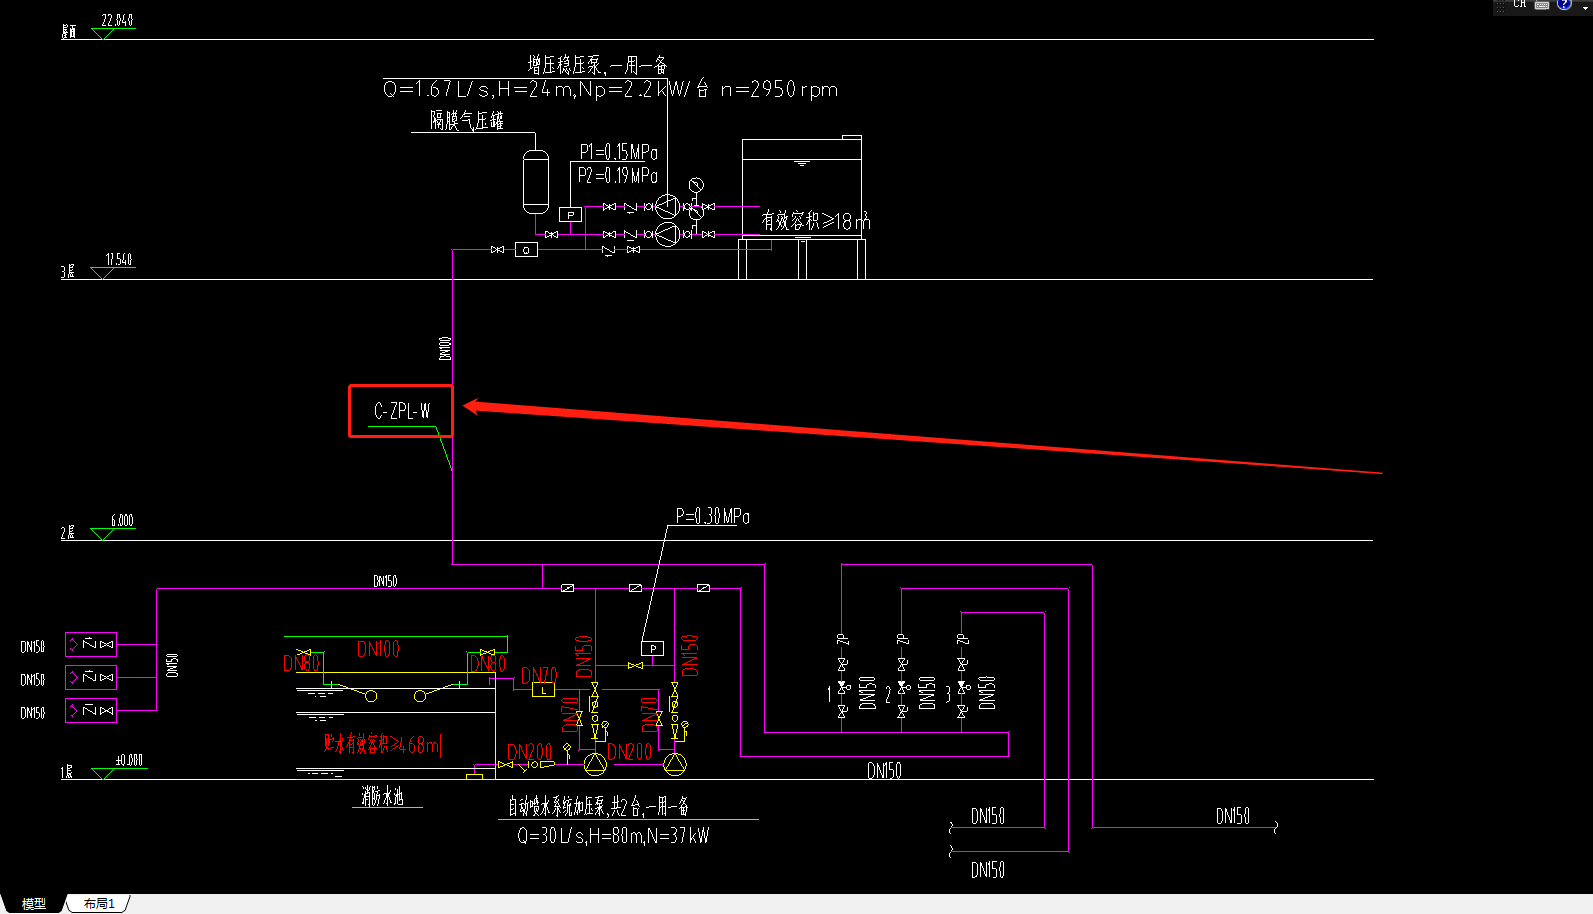Click the 6.000 elevation value
The height and width of the screenshot is (914, 1593).
click(122, 520)
